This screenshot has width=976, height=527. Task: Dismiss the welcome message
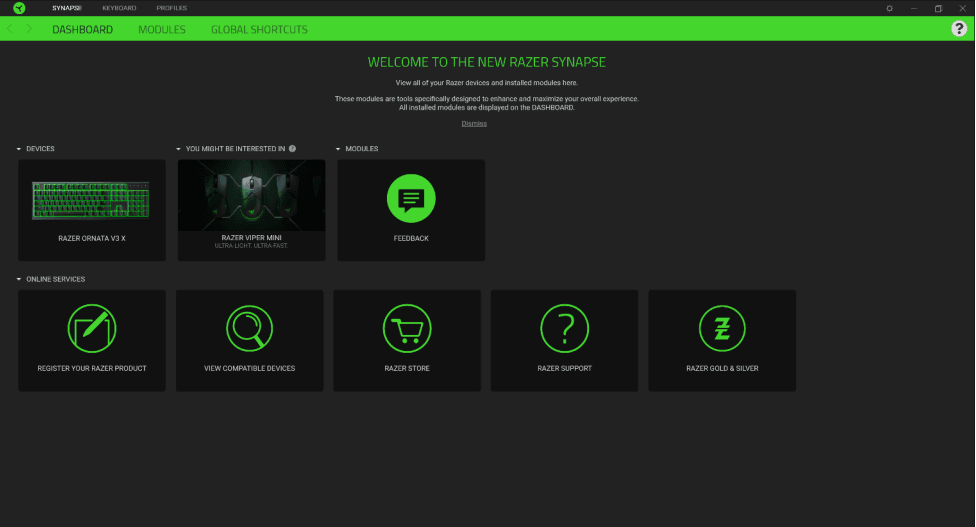(474, 123)
